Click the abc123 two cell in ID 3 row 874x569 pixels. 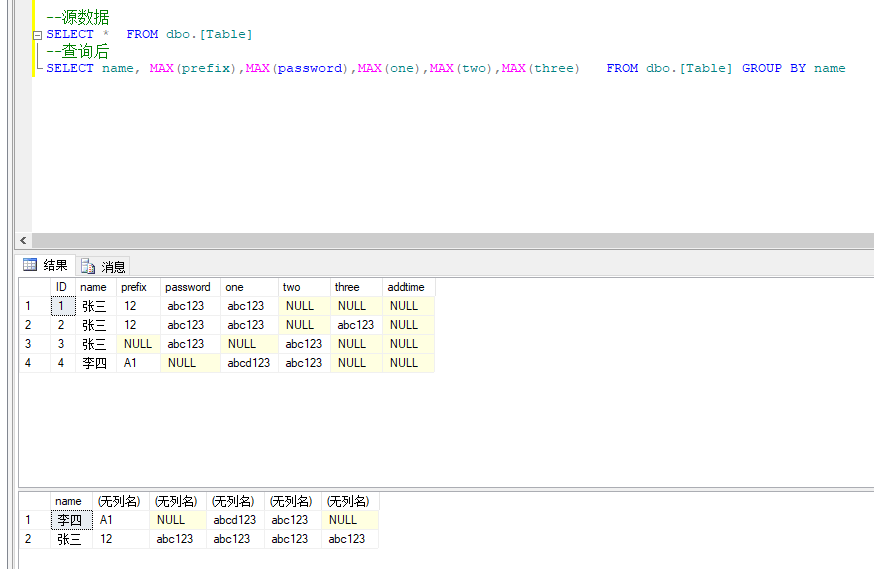304,344
